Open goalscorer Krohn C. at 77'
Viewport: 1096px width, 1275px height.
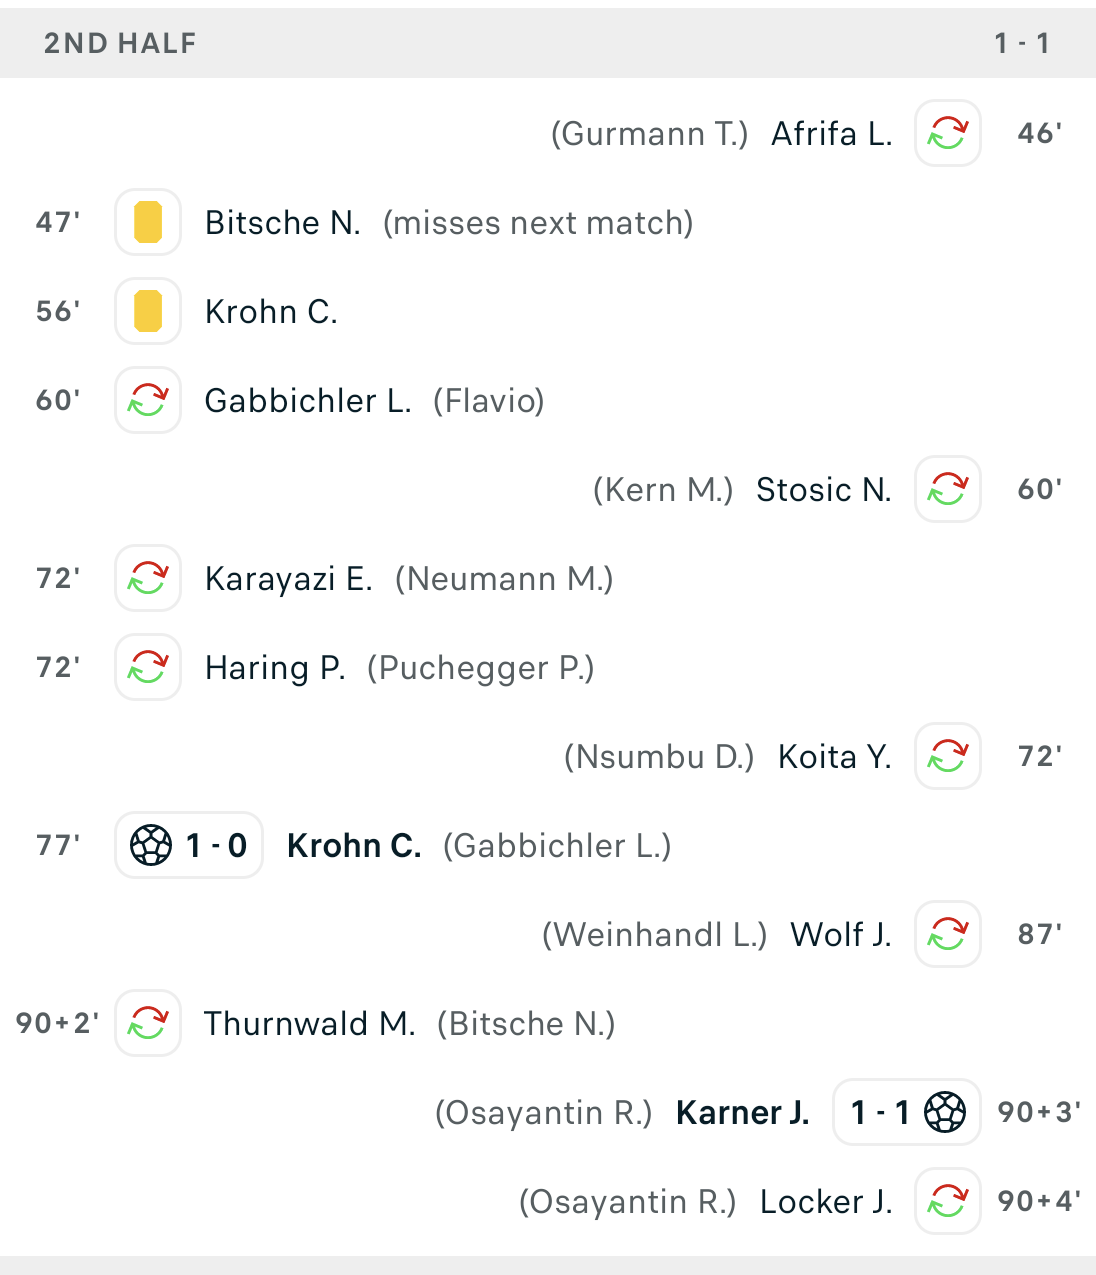pos(354,846)
